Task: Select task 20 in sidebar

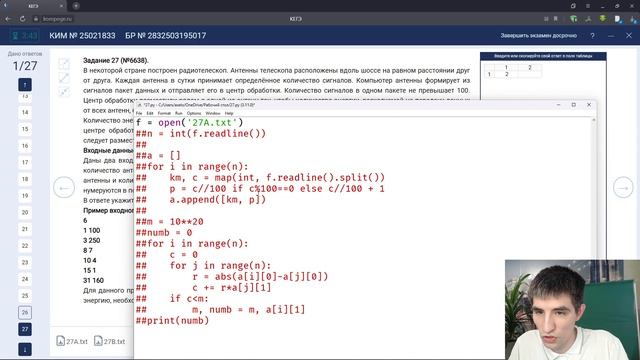Action: coord(25,212)
